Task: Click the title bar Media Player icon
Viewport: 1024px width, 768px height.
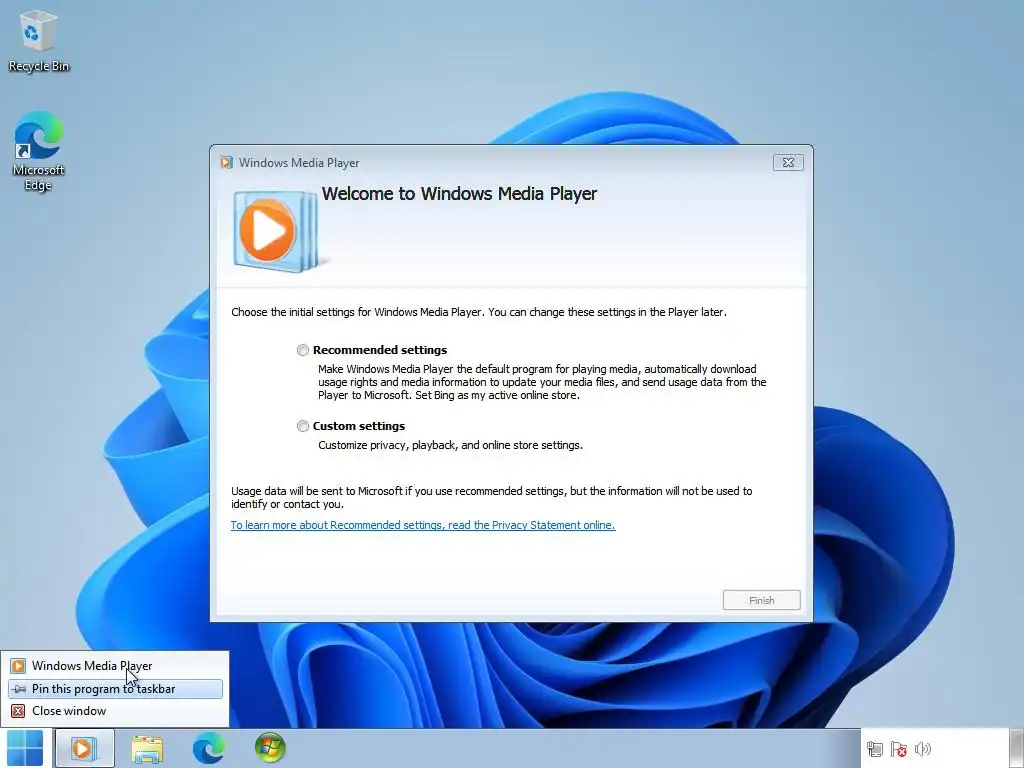Action: click(x=227, y=163)
